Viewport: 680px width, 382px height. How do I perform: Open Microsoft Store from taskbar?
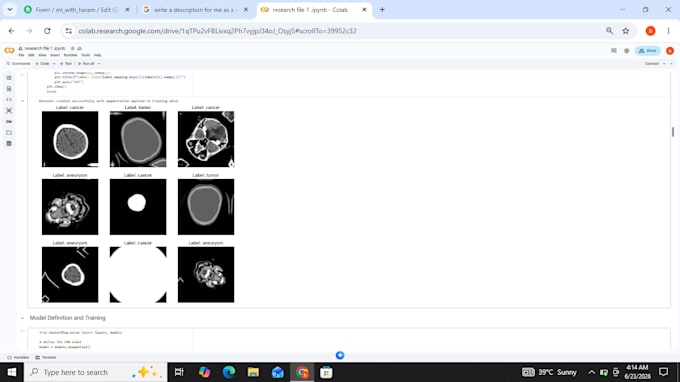326,372
